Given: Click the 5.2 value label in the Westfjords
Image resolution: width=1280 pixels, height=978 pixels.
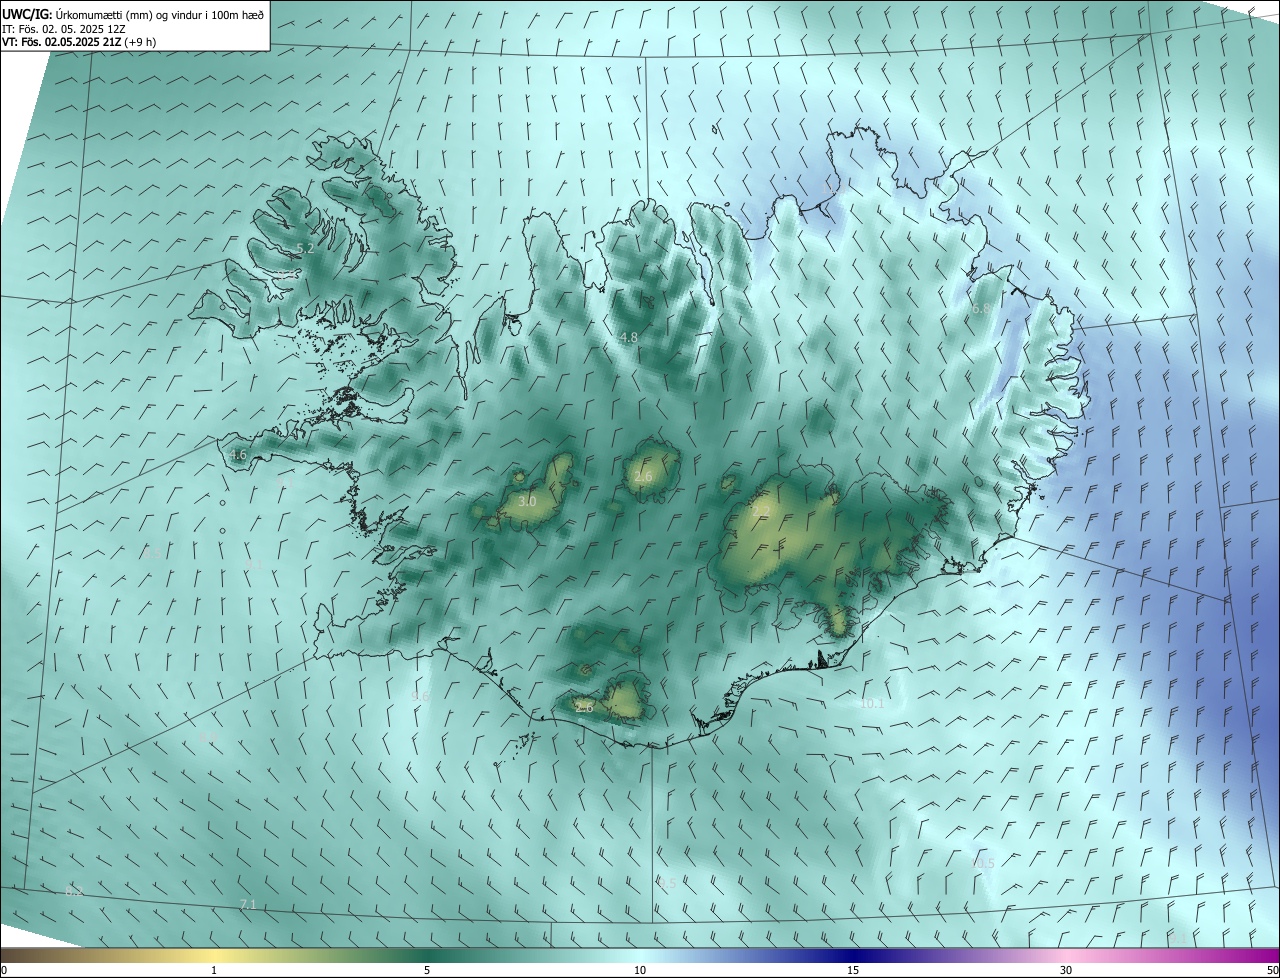Looking at the screenshot, I should pyautogui.click(x=306, y=248).
